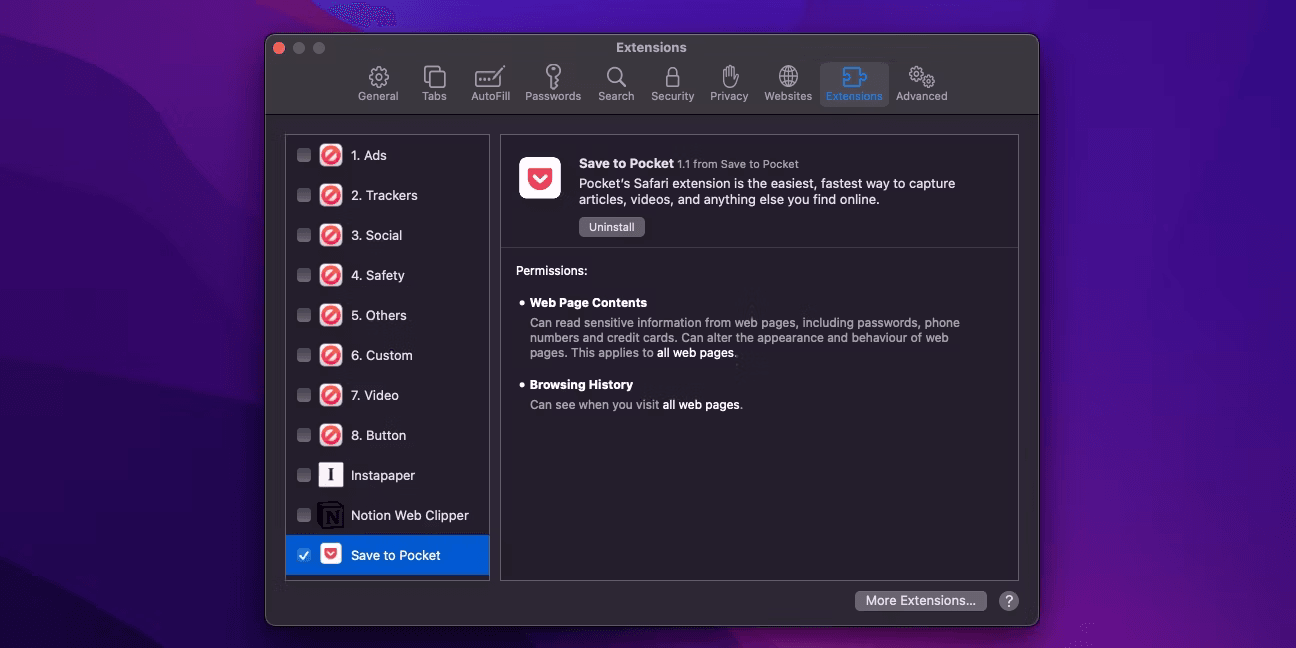Switch to the Security tab label
This screenshot has height=648, width=1296.
(672, 96)
